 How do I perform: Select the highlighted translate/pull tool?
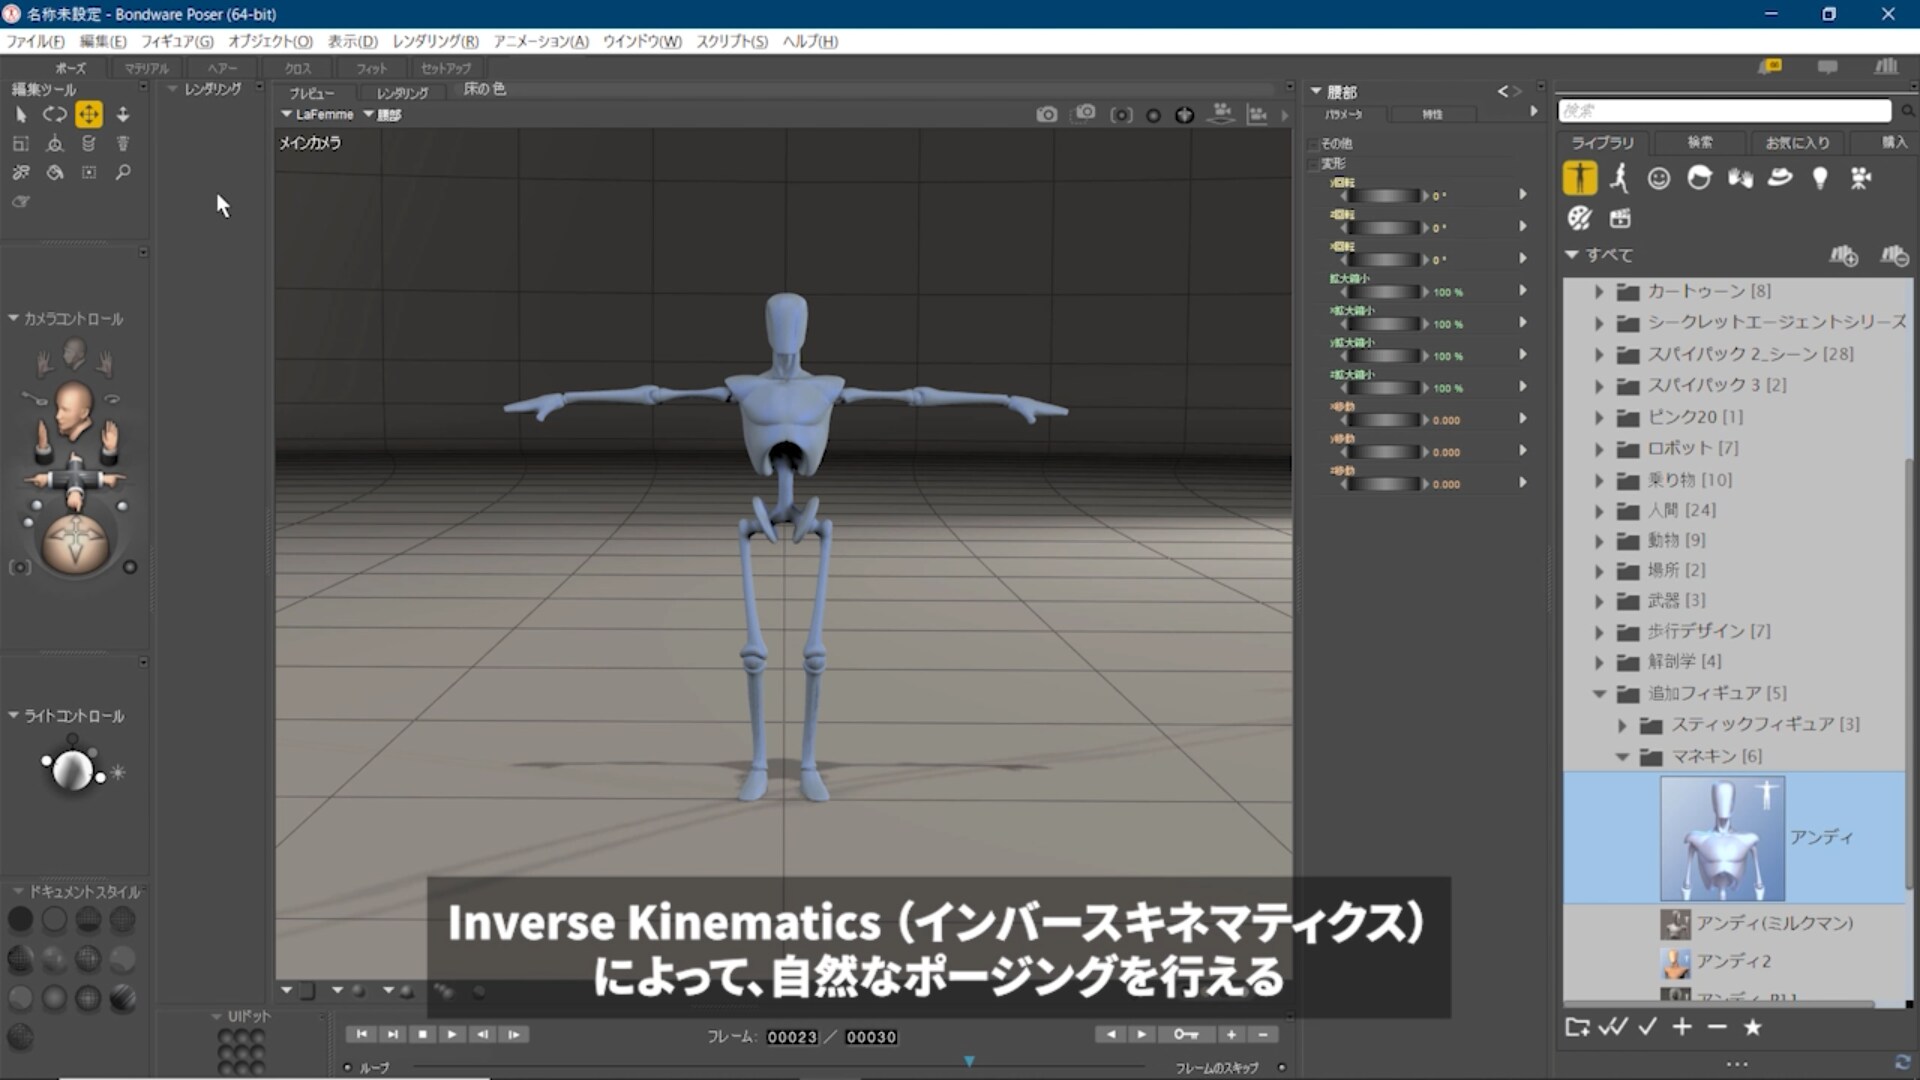[x=89, y=115]
